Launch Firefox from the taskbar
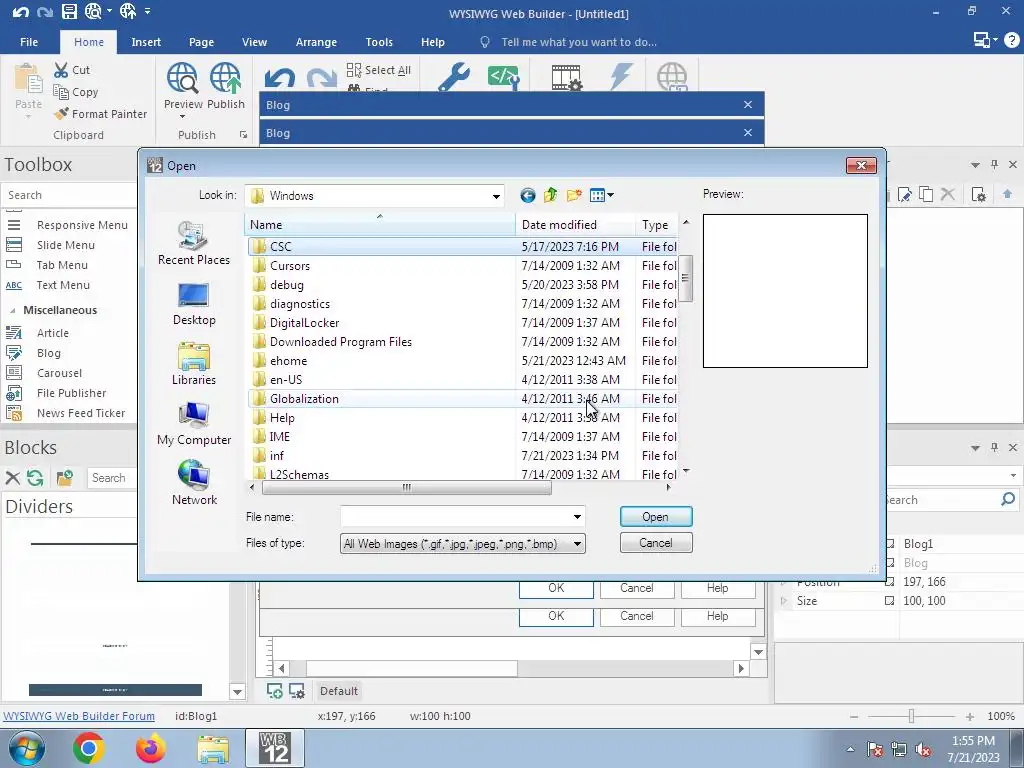The image size is (1024, 768). coord(151,748)
